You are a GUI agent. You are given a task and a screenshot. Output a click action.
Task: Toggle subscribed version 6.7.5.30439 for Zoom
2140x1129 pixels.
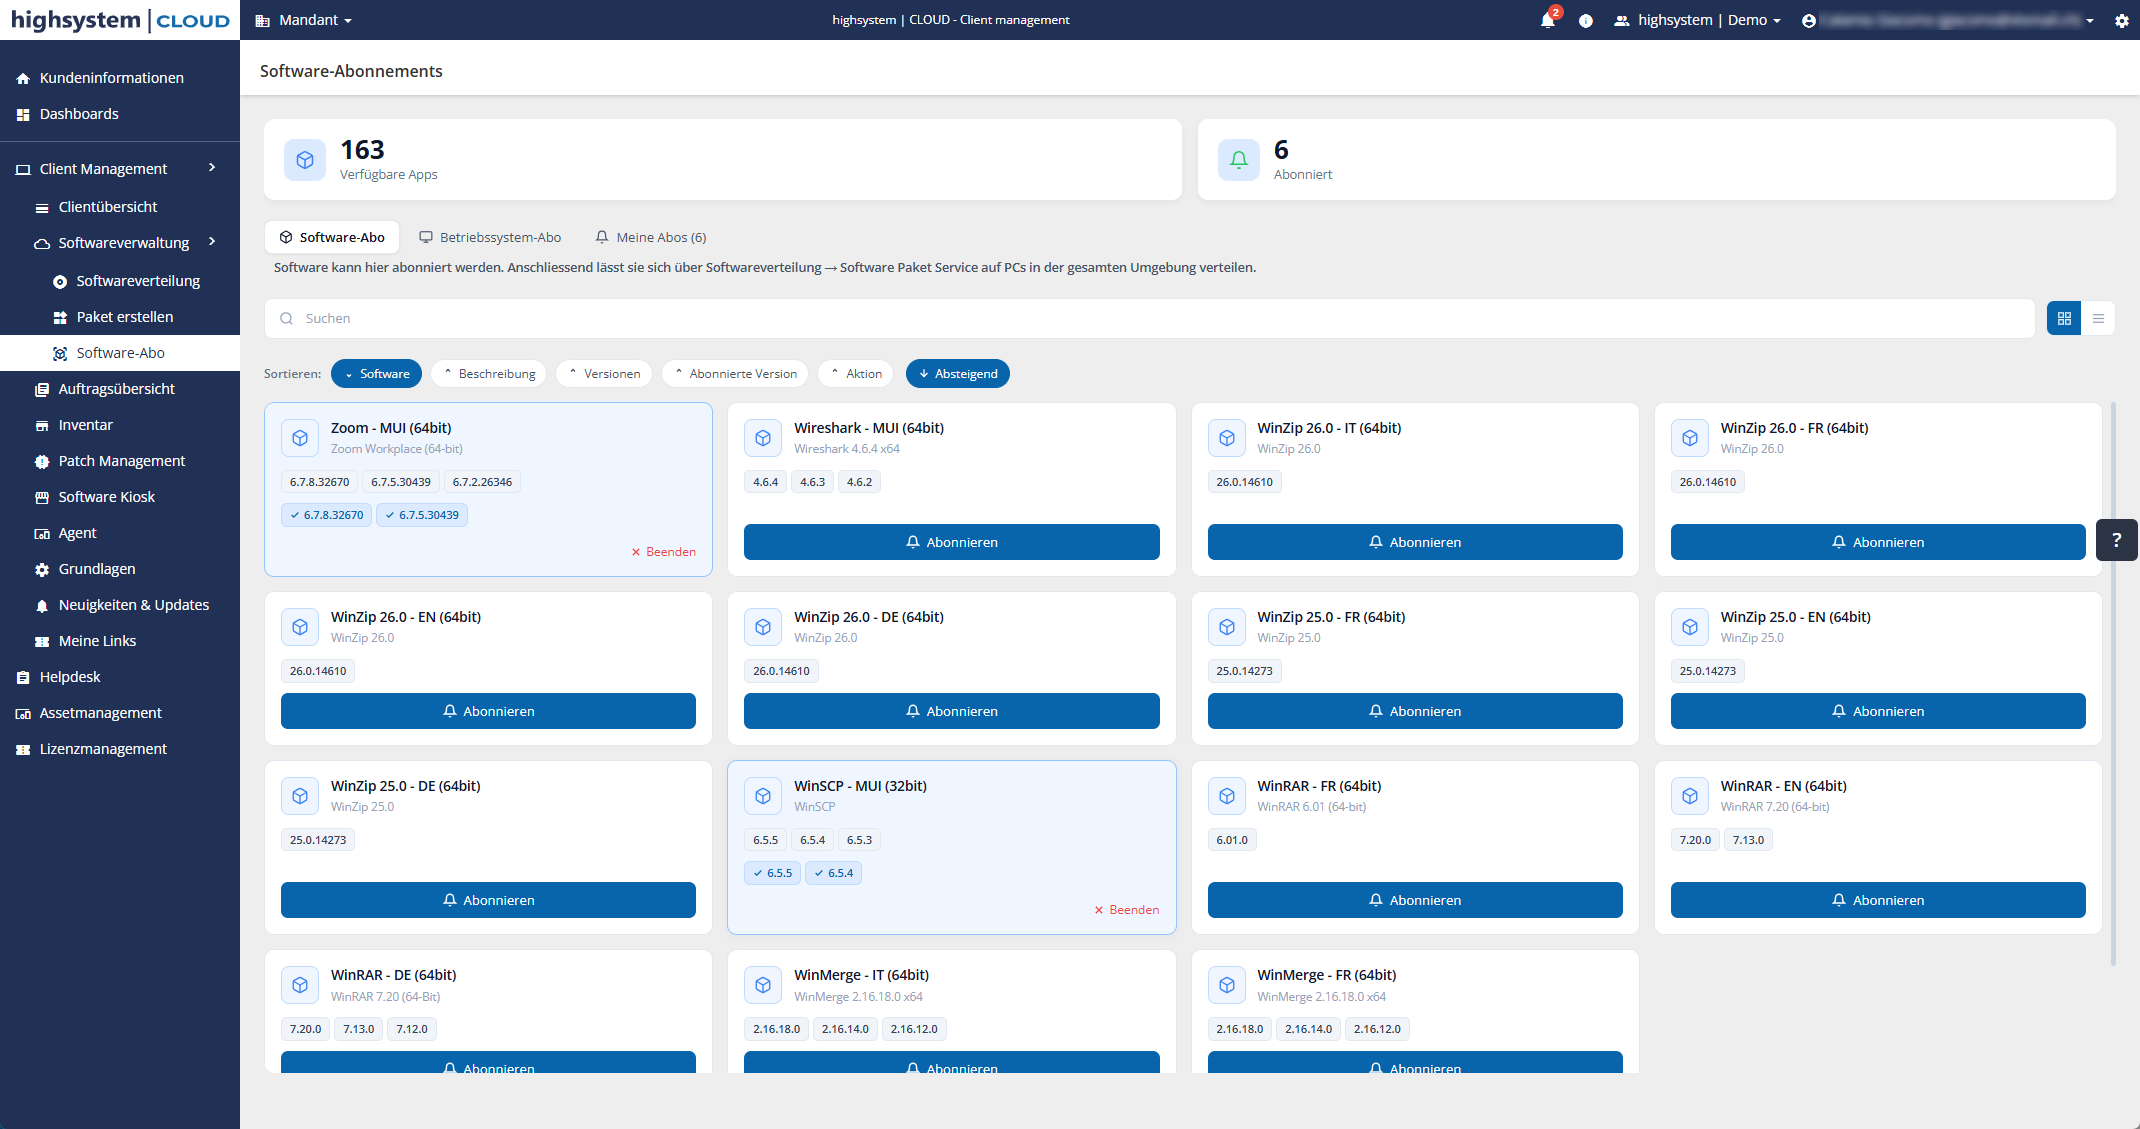(422, 515)
